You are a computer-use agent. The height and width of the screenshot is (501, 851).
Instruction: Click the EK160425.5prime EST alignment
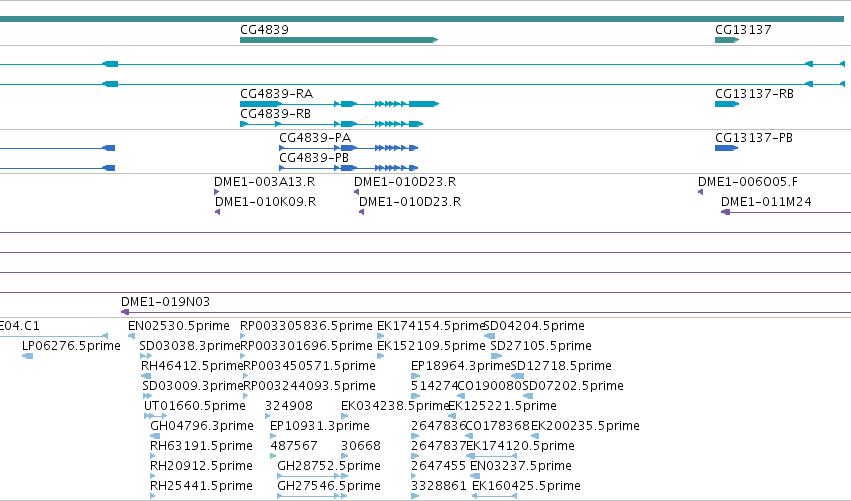(x=494, y=496)
